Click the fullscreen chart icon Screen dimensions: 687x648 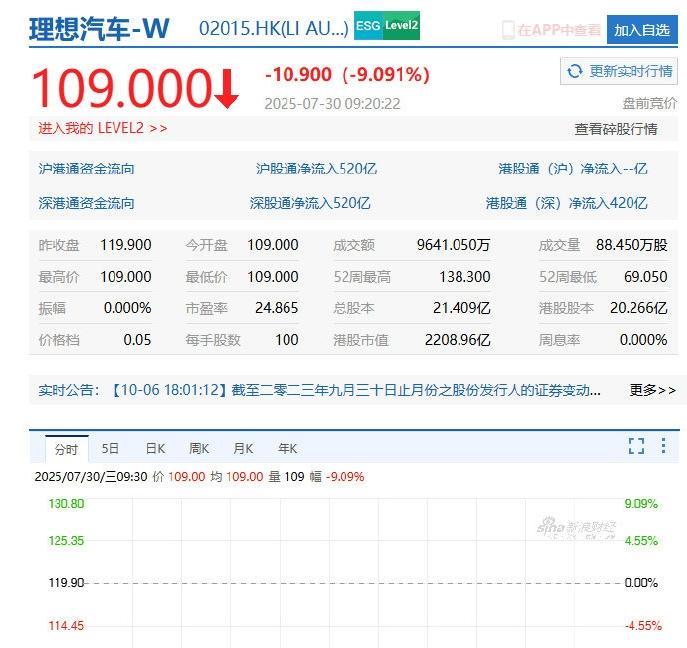click(636, 446)
